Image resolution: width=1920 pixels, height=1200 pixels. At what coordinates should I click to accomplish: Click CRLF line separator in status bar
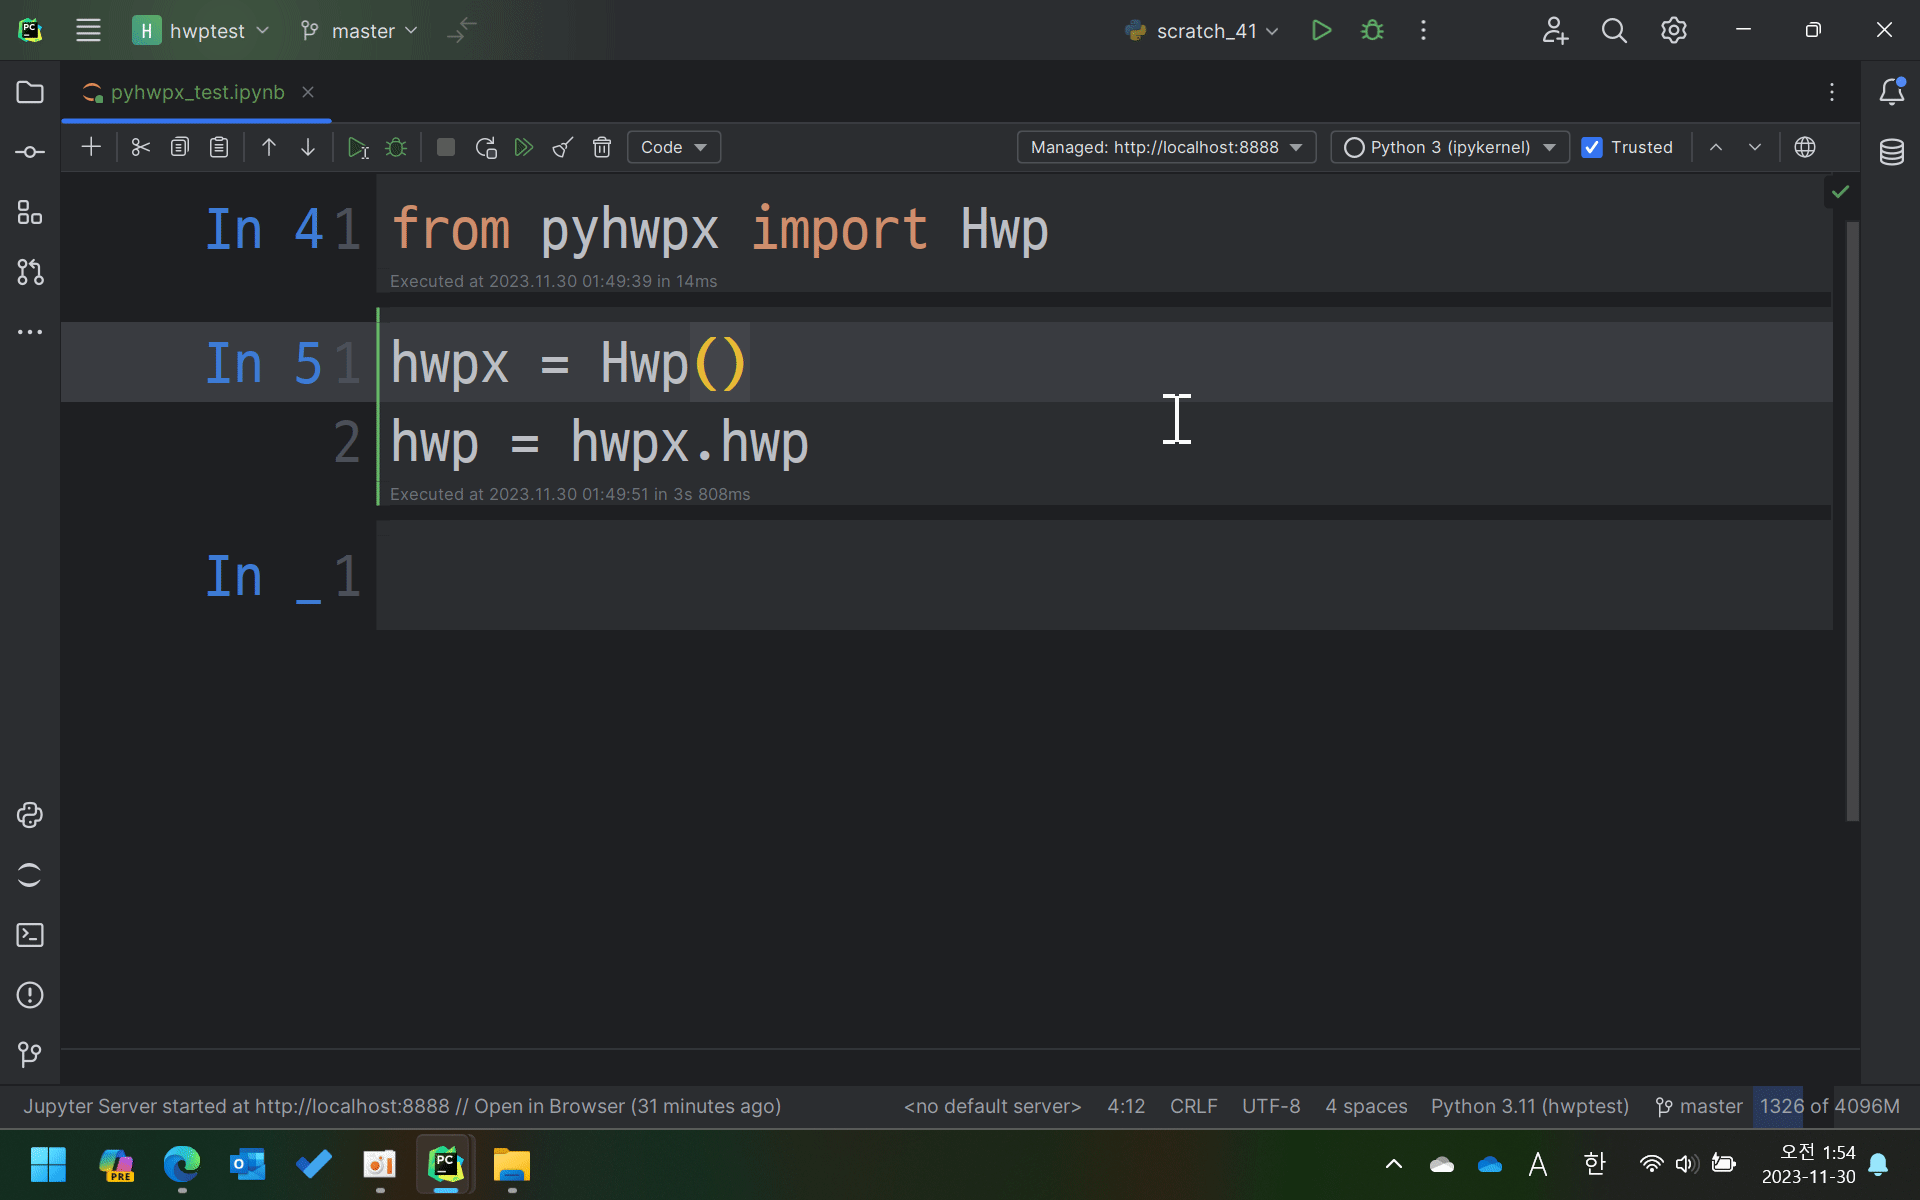1193,1106
